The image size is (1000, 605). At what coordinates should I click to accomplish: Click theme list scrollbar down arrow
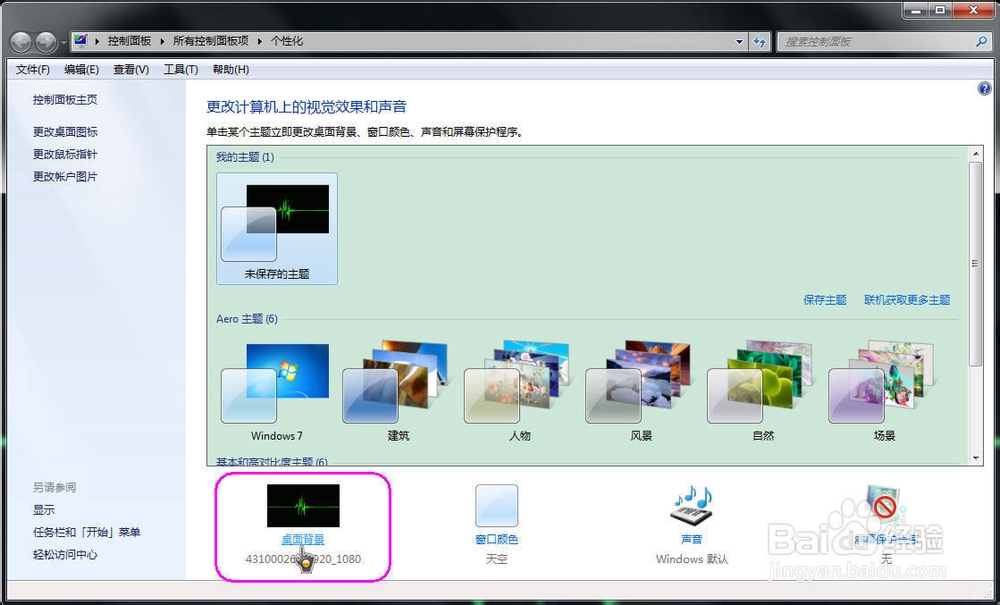pyautogui.click(x=975, y=458)
